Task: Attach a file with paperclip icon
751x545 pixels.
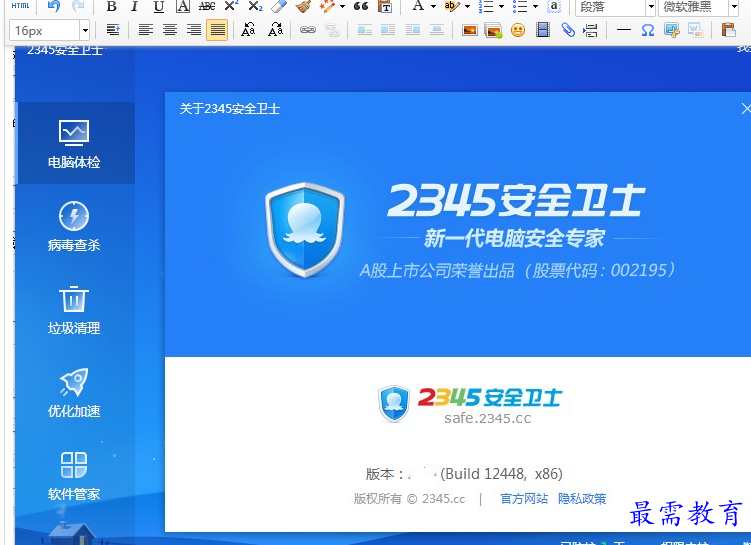Action: click(568, 30)
